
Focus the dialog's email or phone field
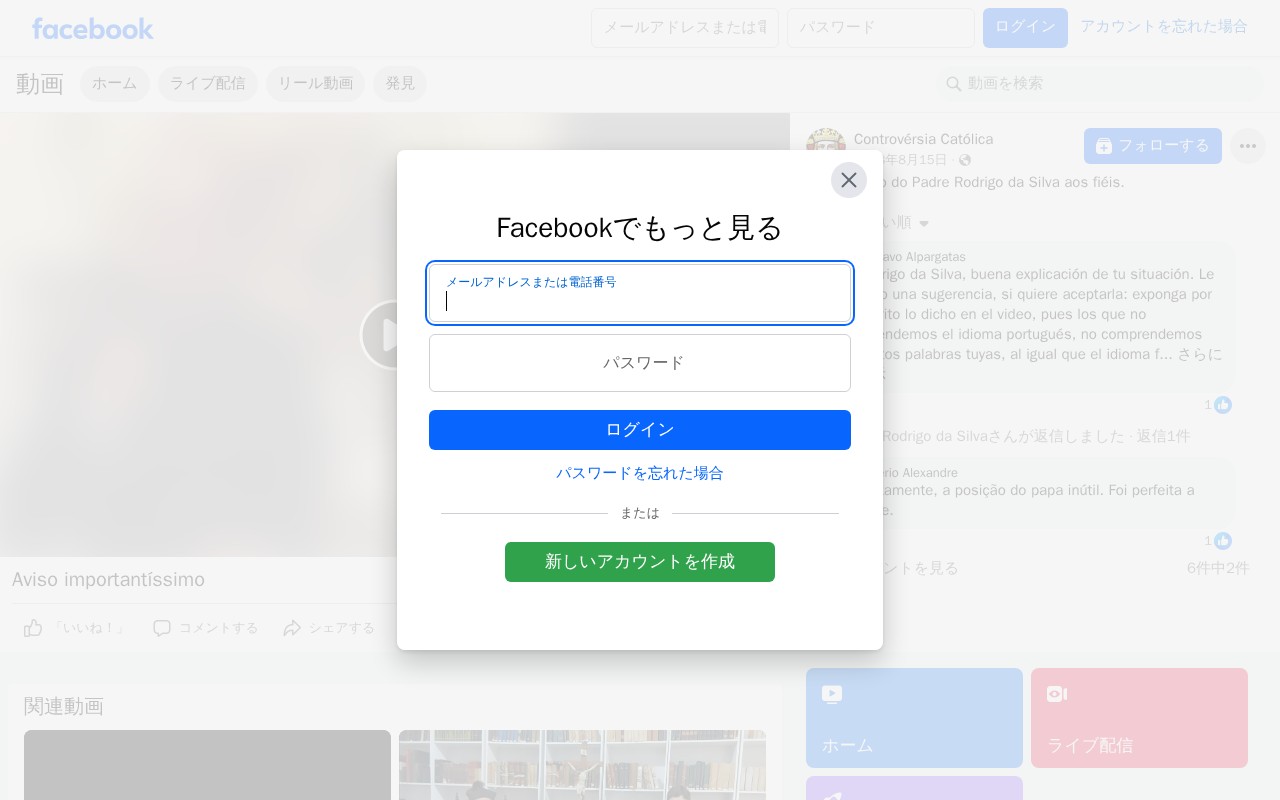640,293
